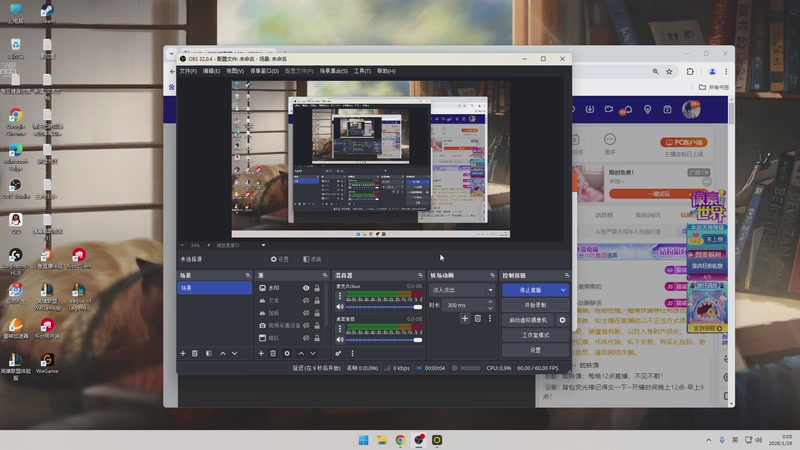Move scene down with 场景 panel down arrow
The width and height of the screenshot is (800, 450).
pos(235,353)
